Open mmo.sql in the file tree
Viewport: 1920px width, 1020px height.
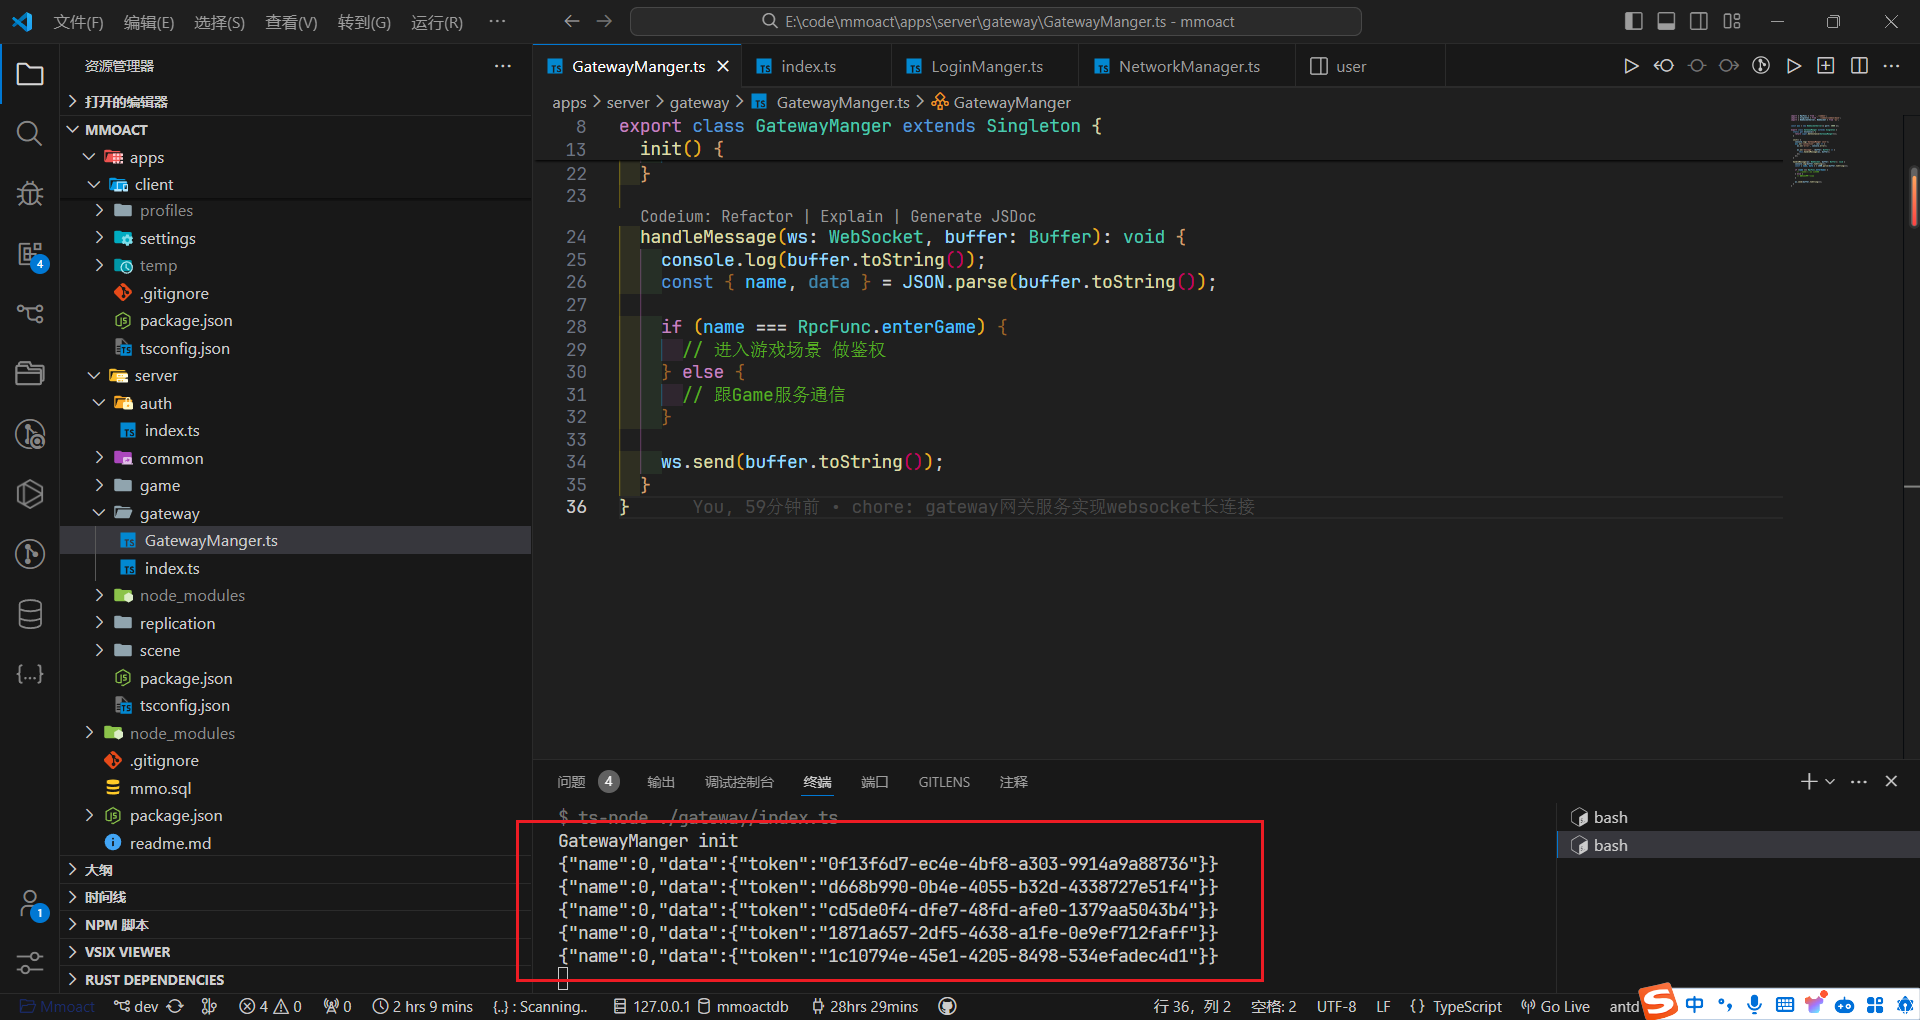[160, 788]
